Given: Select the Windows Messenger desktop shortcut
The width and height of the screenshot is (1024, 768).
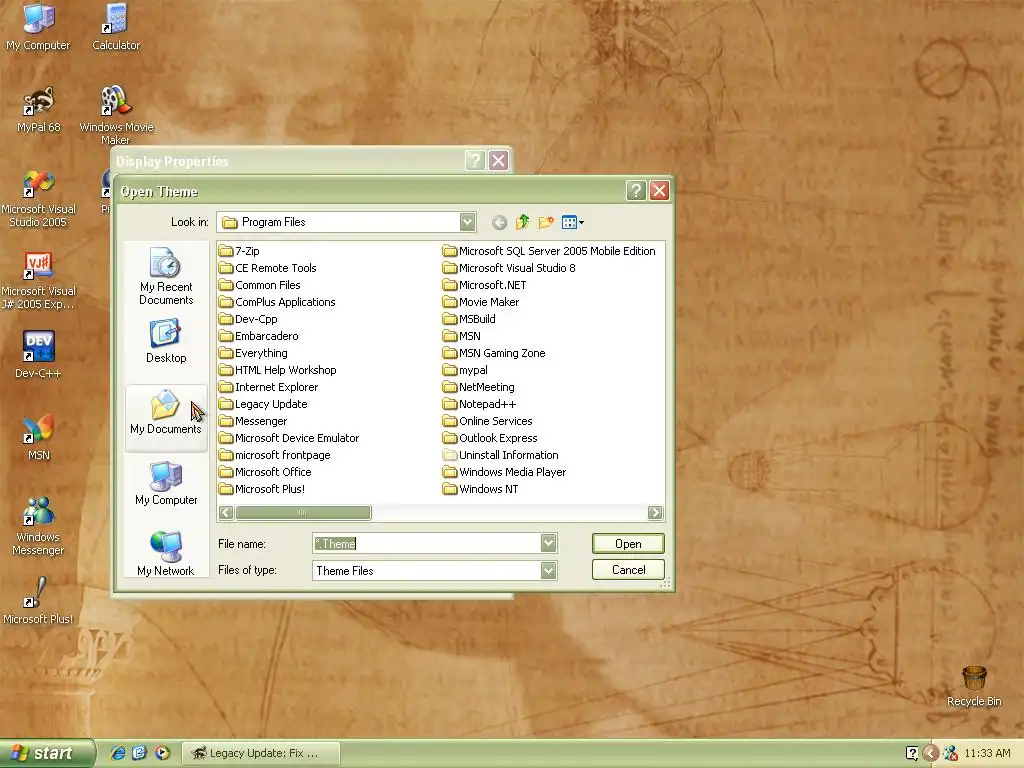Looking at the screenshot, I should tap(38, 526).
